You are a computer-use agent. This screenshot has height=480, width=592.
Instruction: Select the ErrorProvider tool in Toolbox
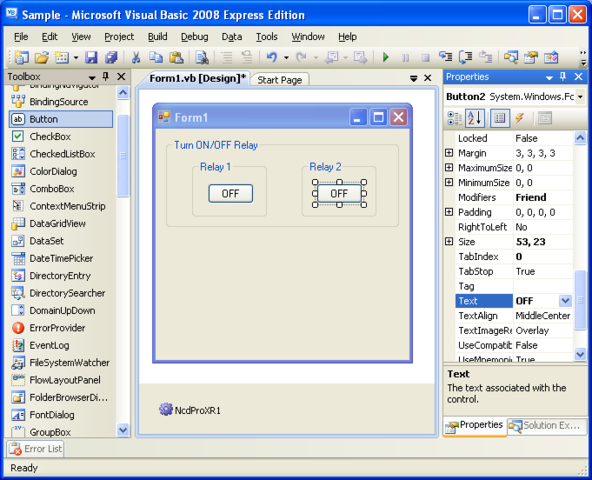pos(61,328)
